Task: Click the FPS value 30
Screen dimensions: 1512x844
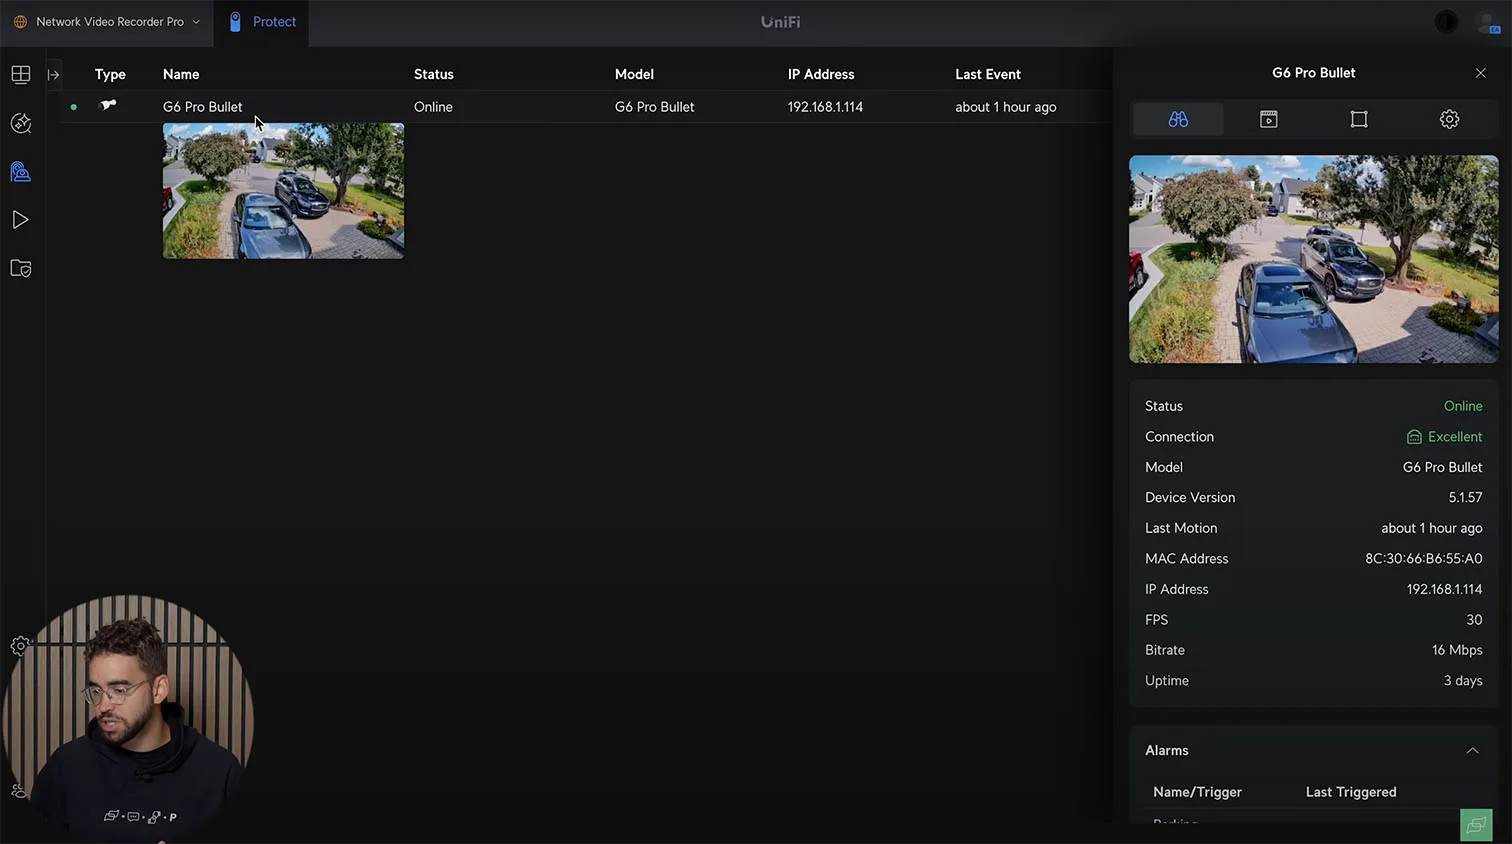Action: 1474,620
